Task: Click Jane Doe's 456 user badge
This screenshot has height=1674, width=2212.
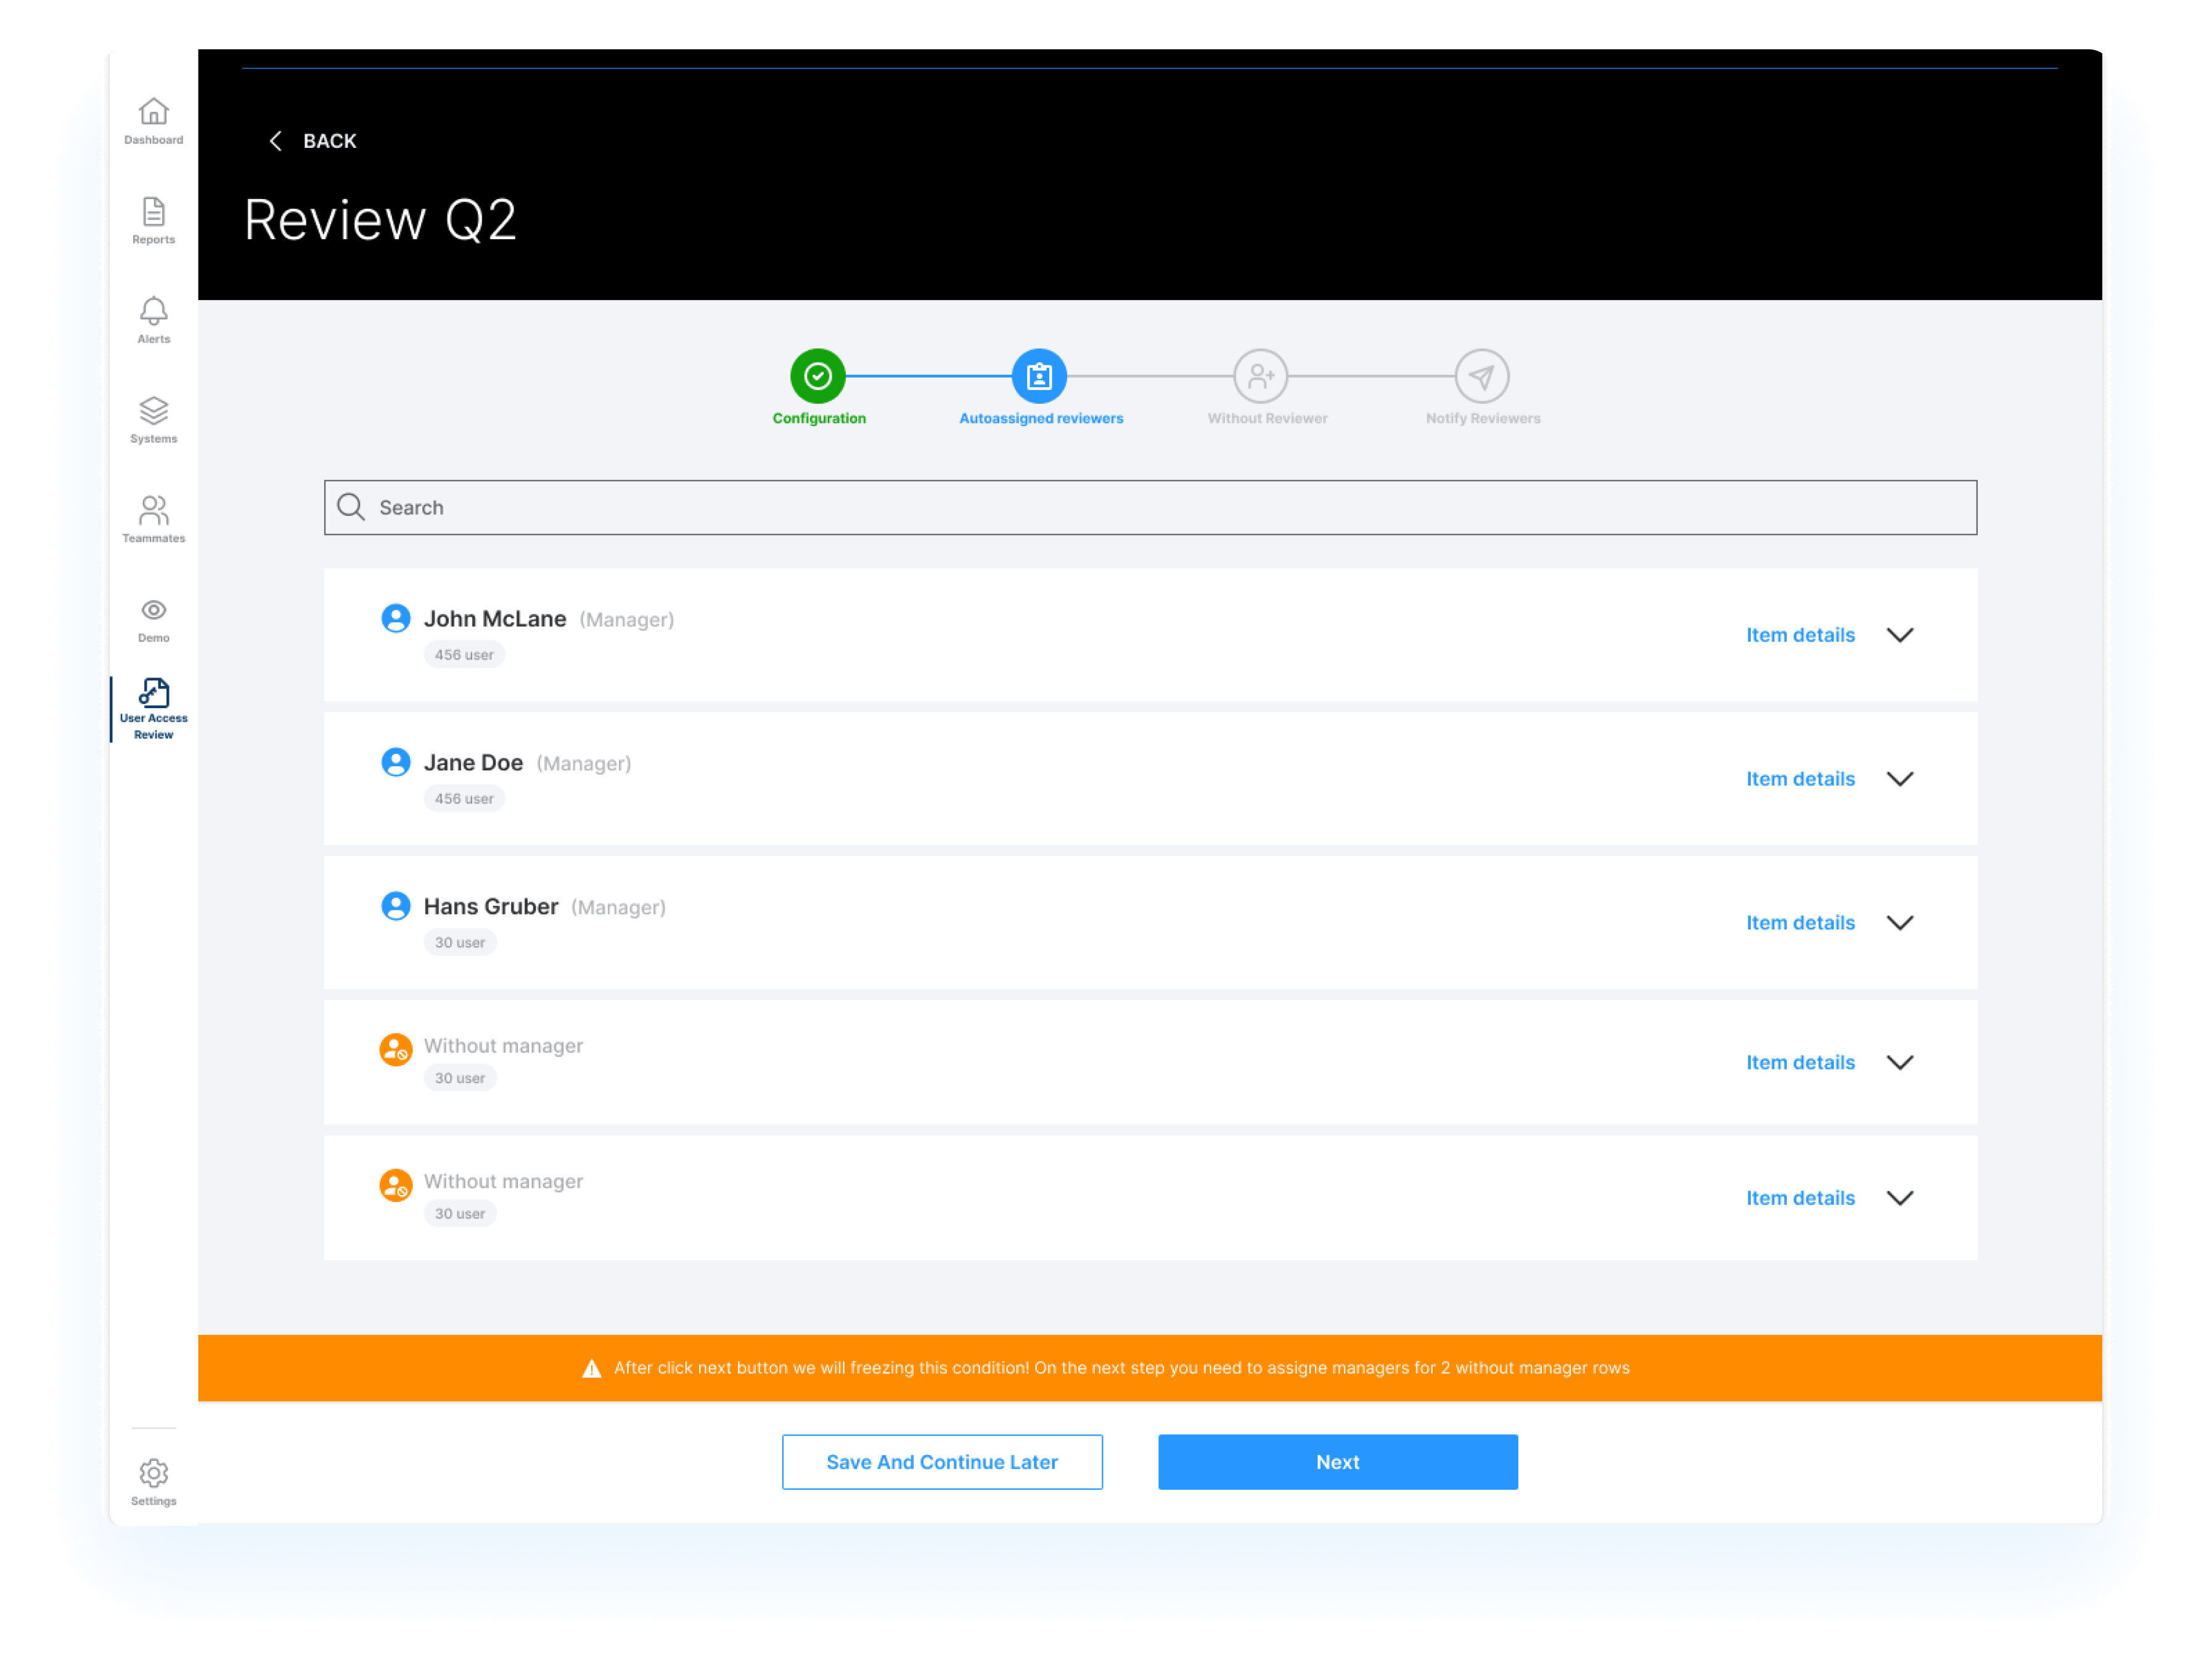Action: click(x=464, y=799)
